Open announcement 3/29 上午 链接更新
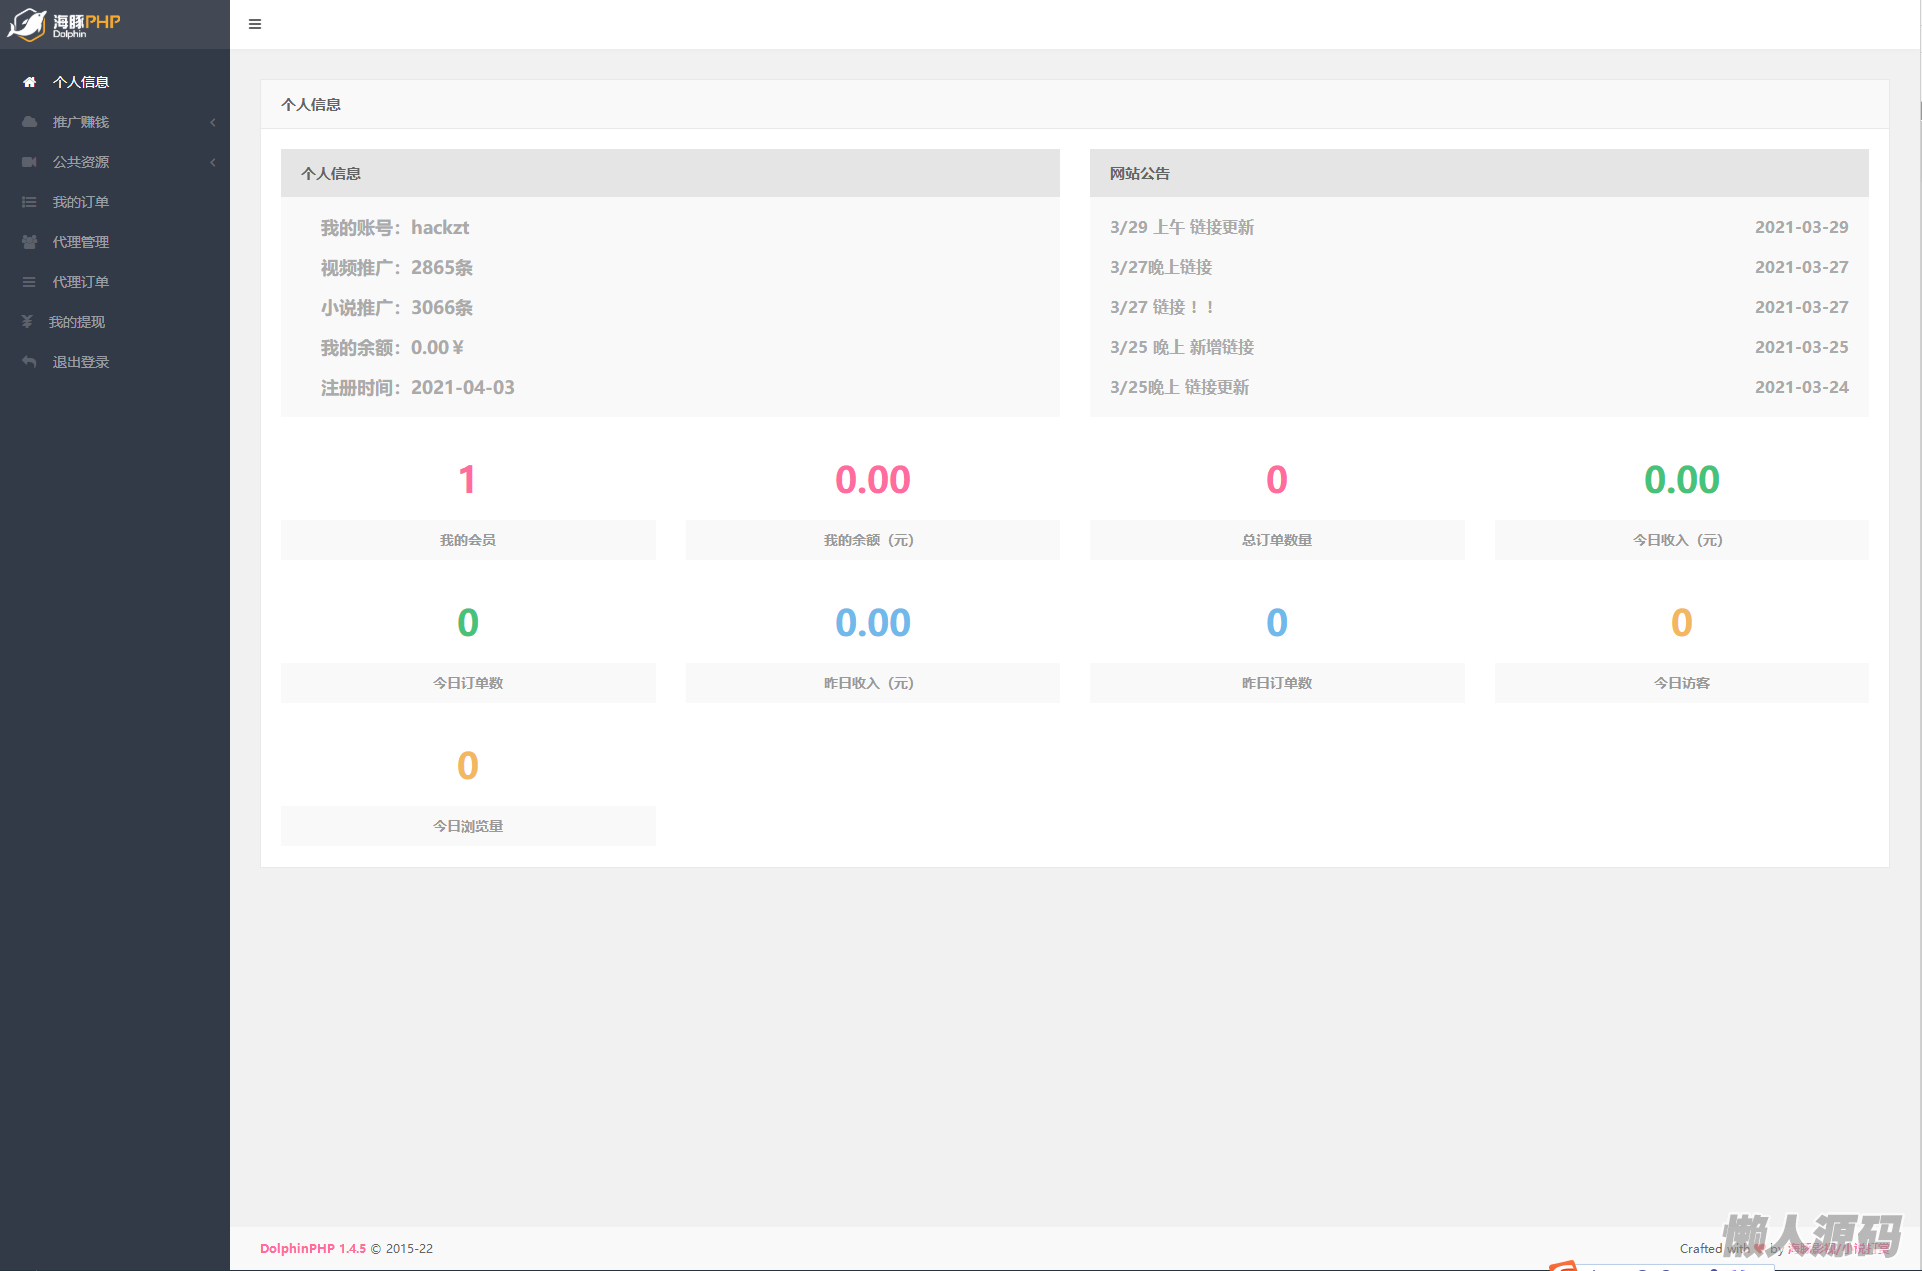 coord(1181,227)
